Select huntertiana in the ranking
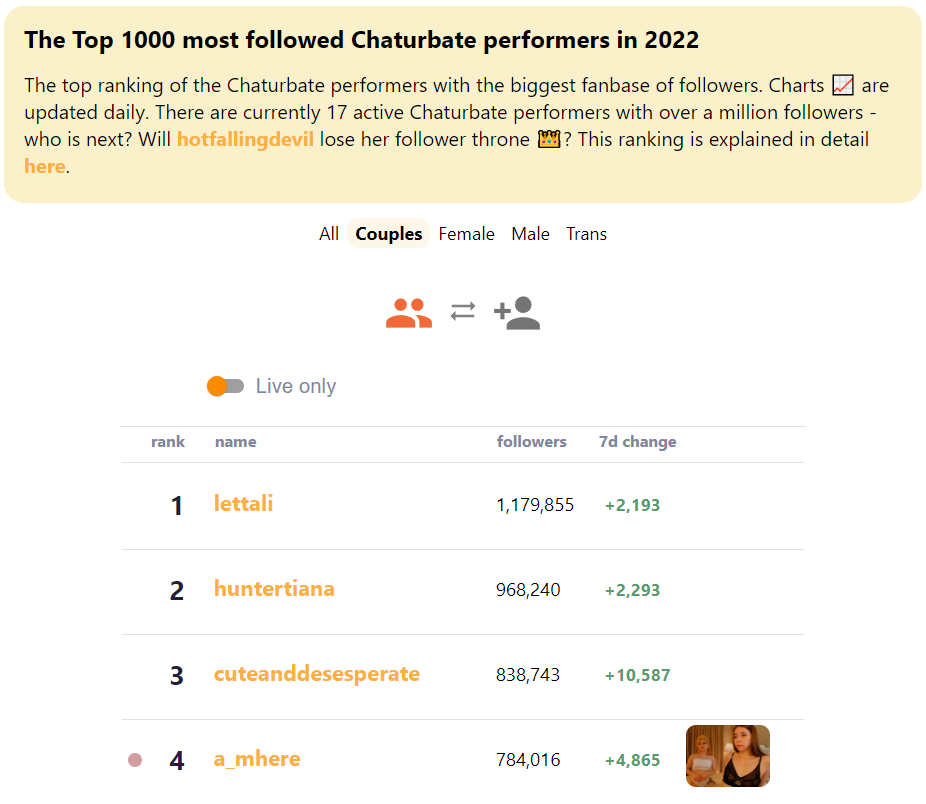This screenshot has height=804, width=926. tap(274, 589)
